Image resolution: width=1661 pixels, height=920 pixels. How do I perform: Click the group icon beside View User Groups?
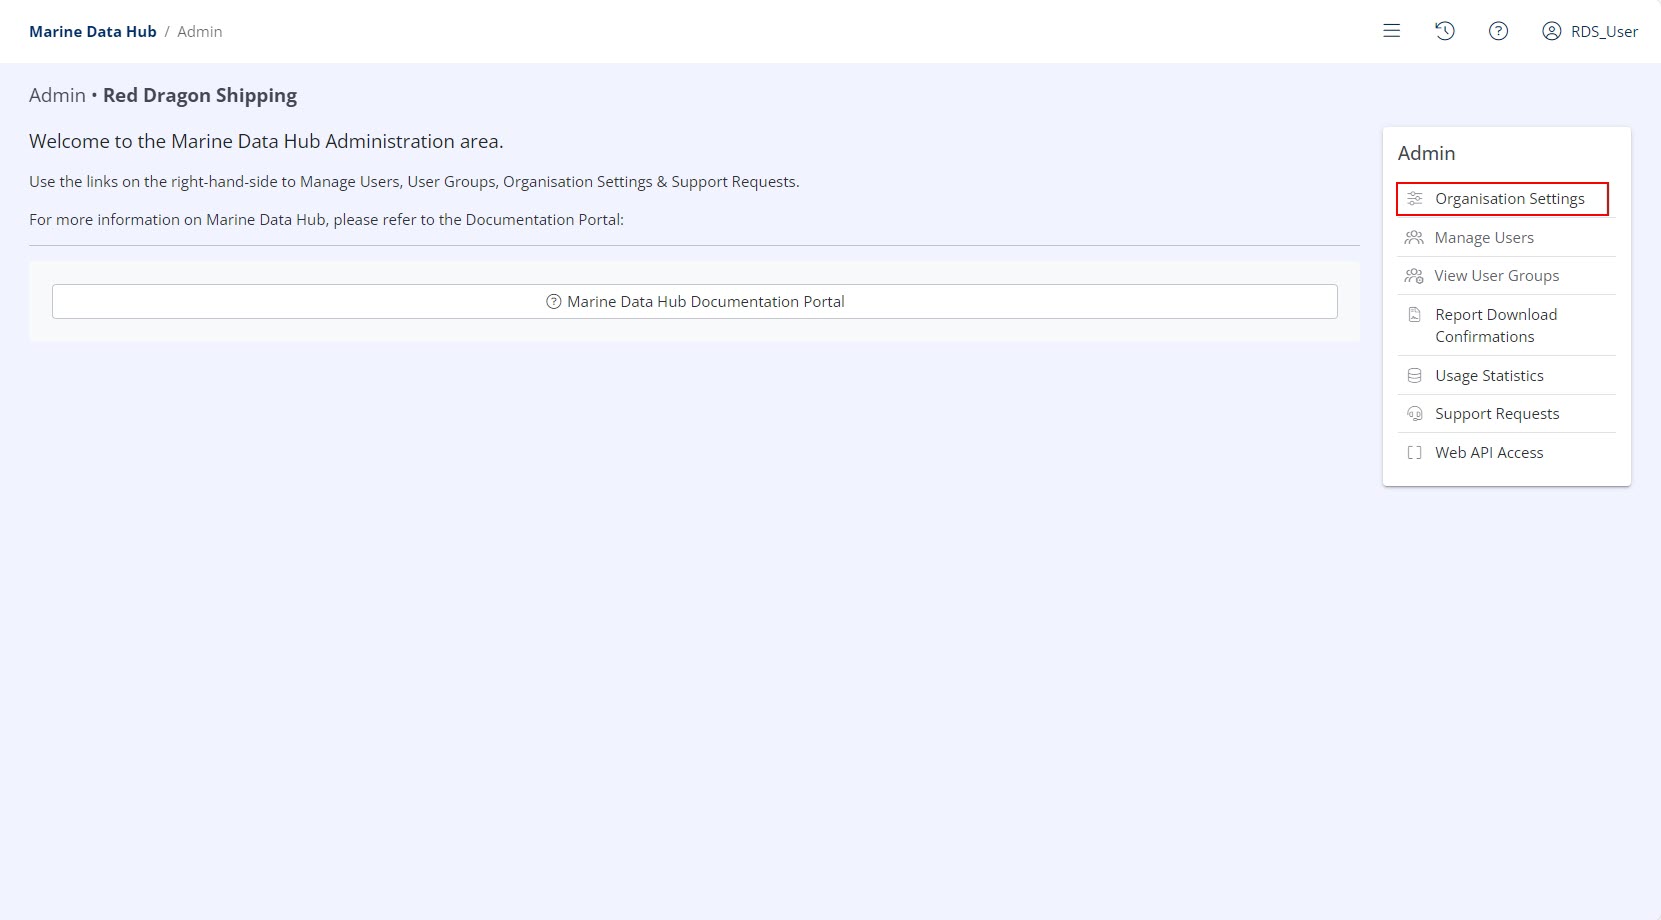[x=1414, y=276]
